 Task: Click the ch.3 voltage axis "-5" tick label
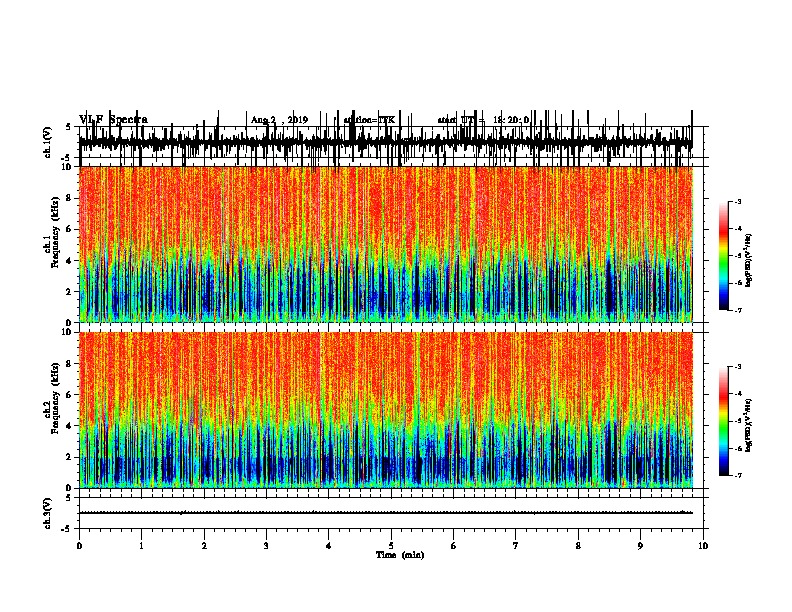click(x=68, y=529)
